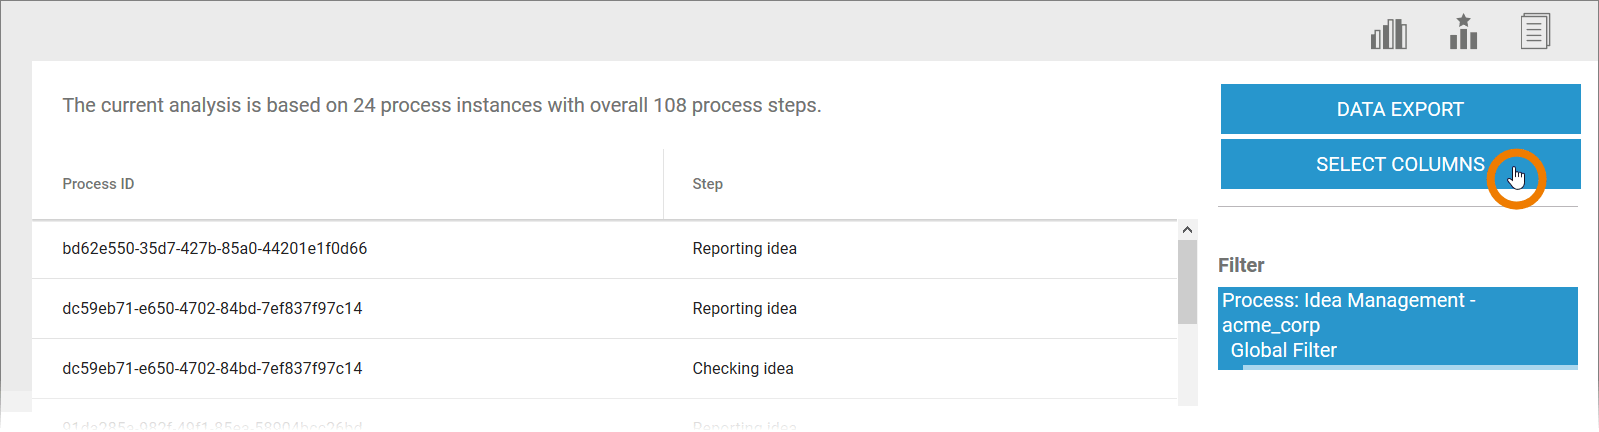Sort by the Step column header
1599x432 pixels.
click(707, 184)
